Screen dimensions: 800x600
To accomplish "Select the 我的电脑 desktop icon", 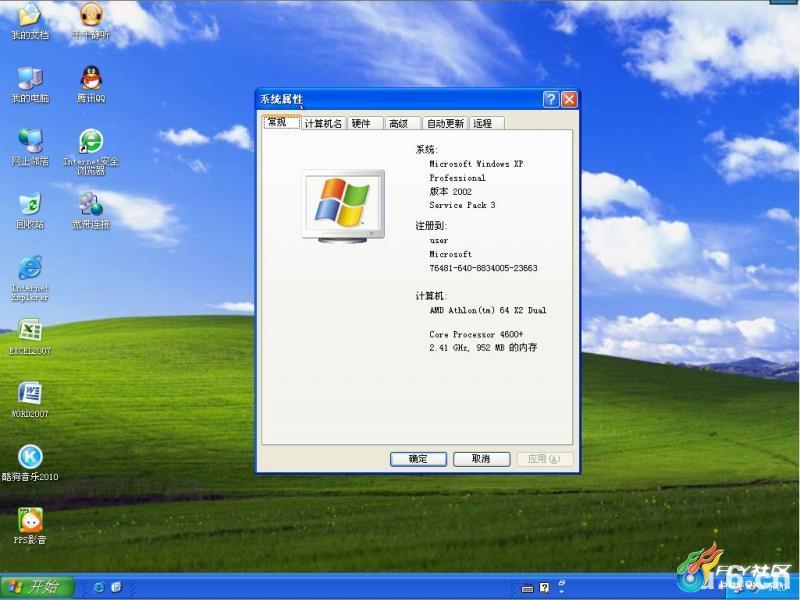I will coord(30,84).
